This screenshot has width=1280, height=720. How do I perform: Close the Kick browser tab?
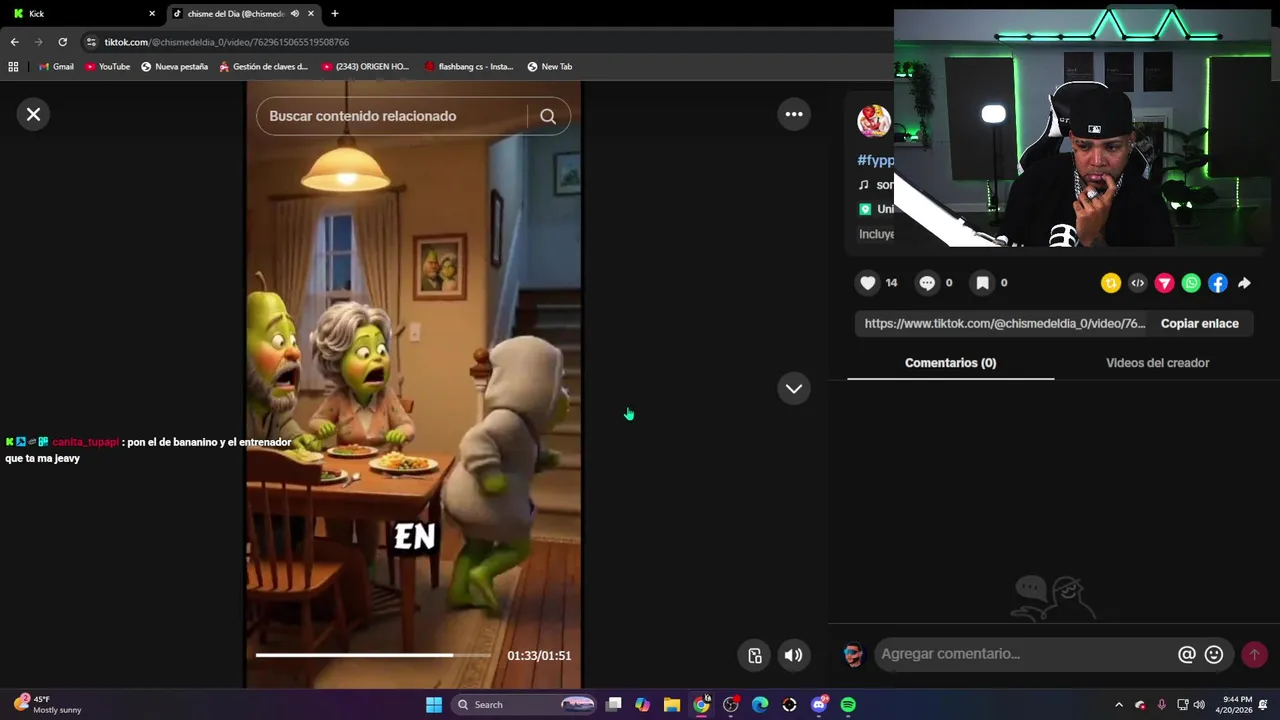(152, 13)
